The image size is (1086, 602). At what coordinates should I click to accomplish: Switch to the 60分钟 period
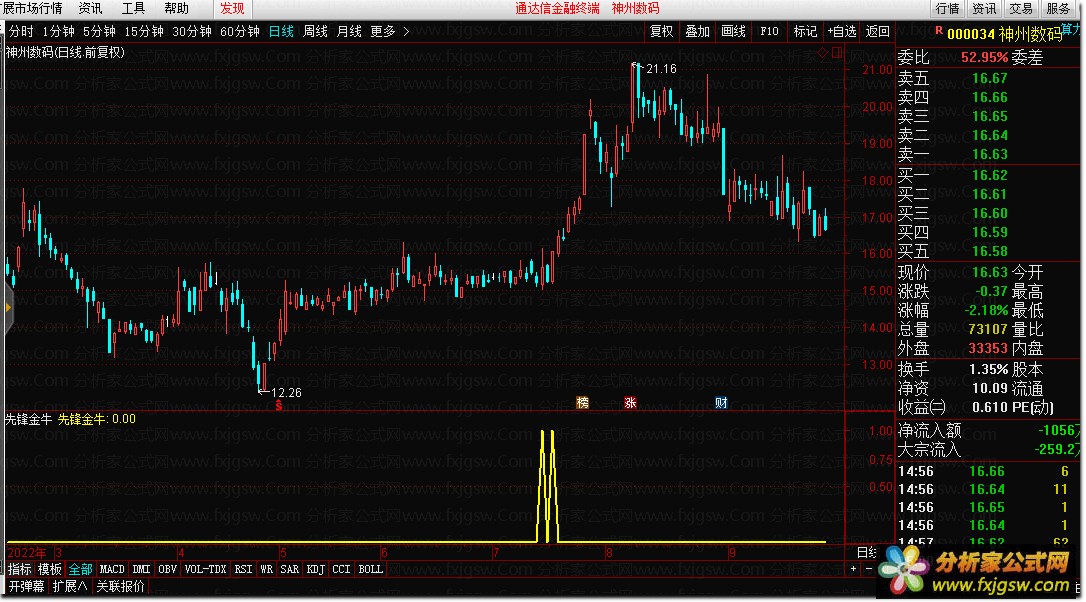click(x=240, y=31)
